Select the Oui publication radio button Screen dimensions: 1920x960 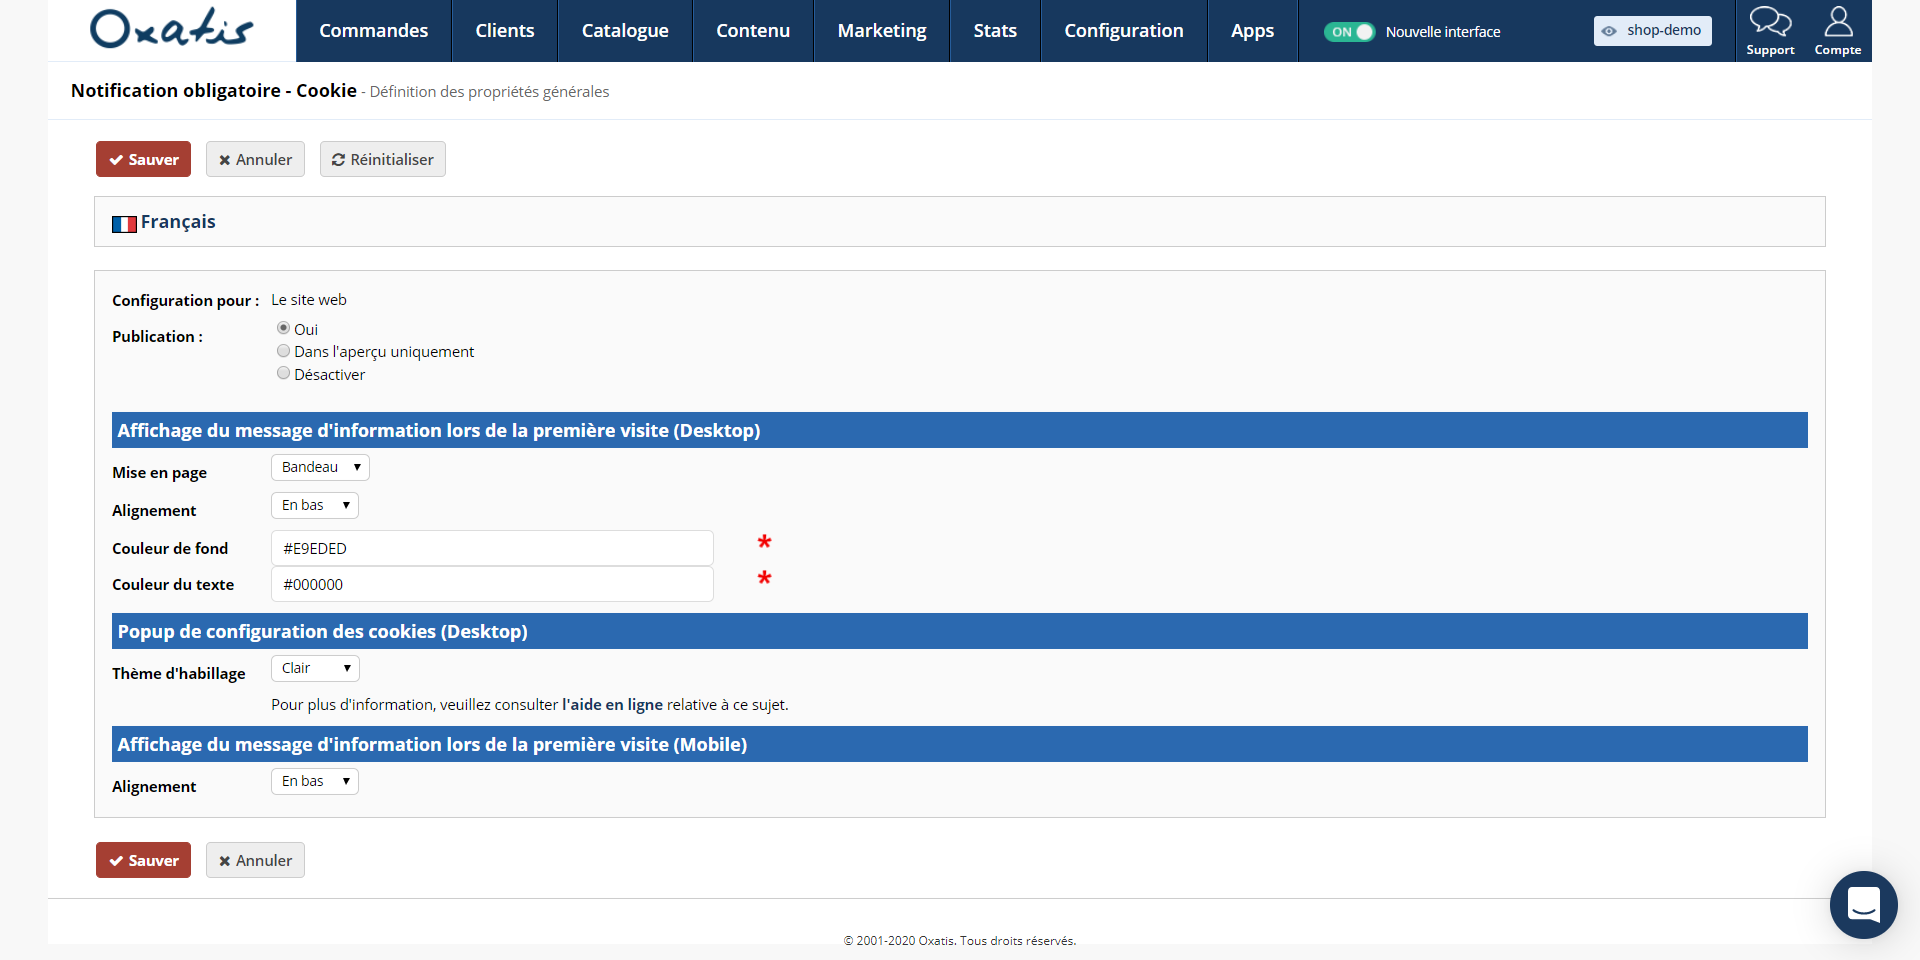tap(284, 328)
